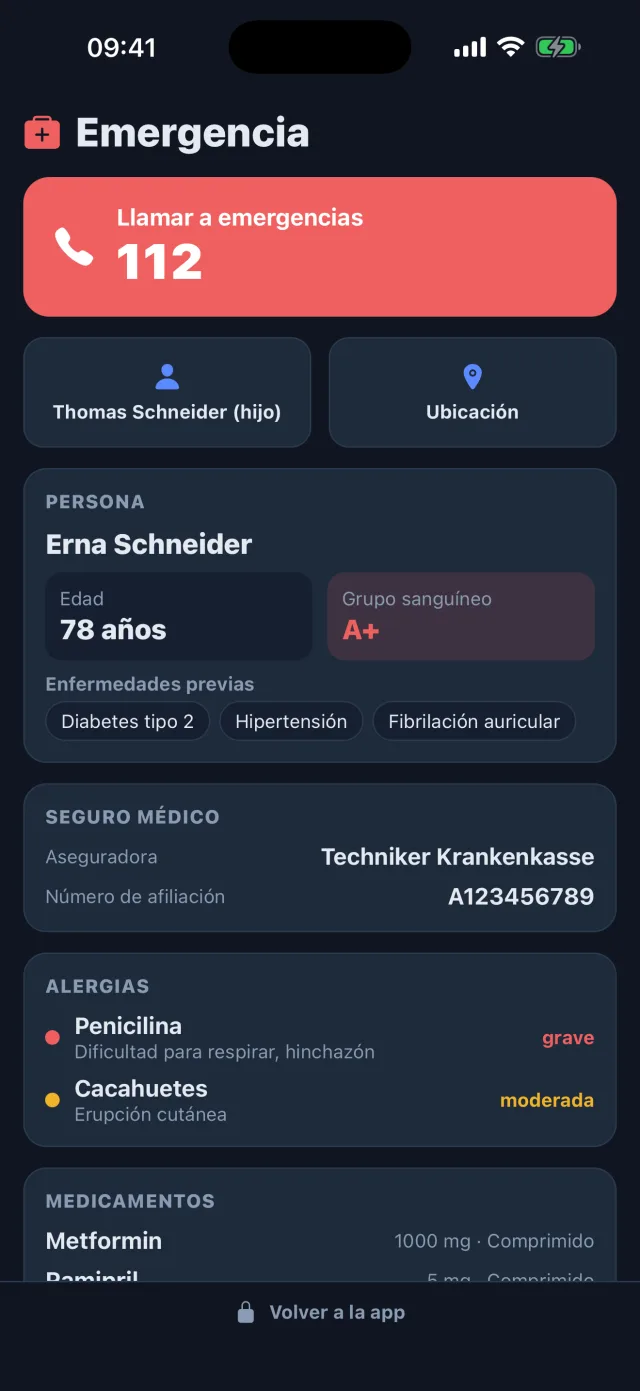Tap the Fibrilación auricular chip
Image resolution: width=640 pixels, height=1391 pixels.
474,721
